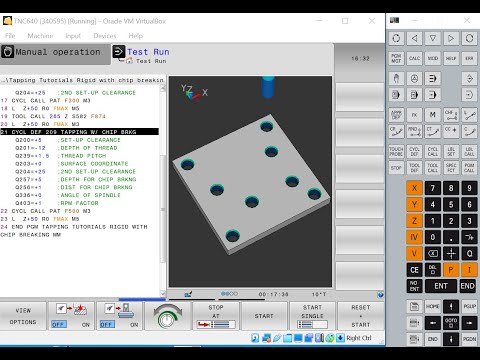Click the gray STOP key on keypad
Image resolution: width=480 pixels, height=360 pixels.
(396, 168)
